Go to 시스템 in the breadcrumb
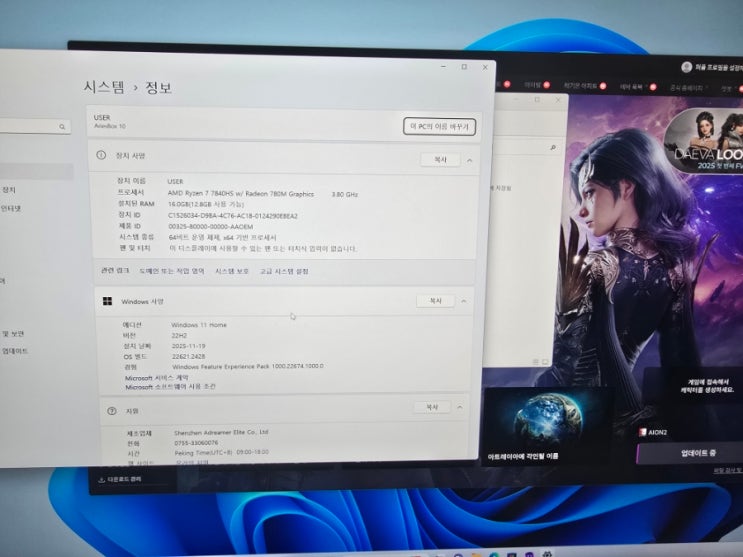The width and height of the screenshot is (743, 557). coord(104,87)
